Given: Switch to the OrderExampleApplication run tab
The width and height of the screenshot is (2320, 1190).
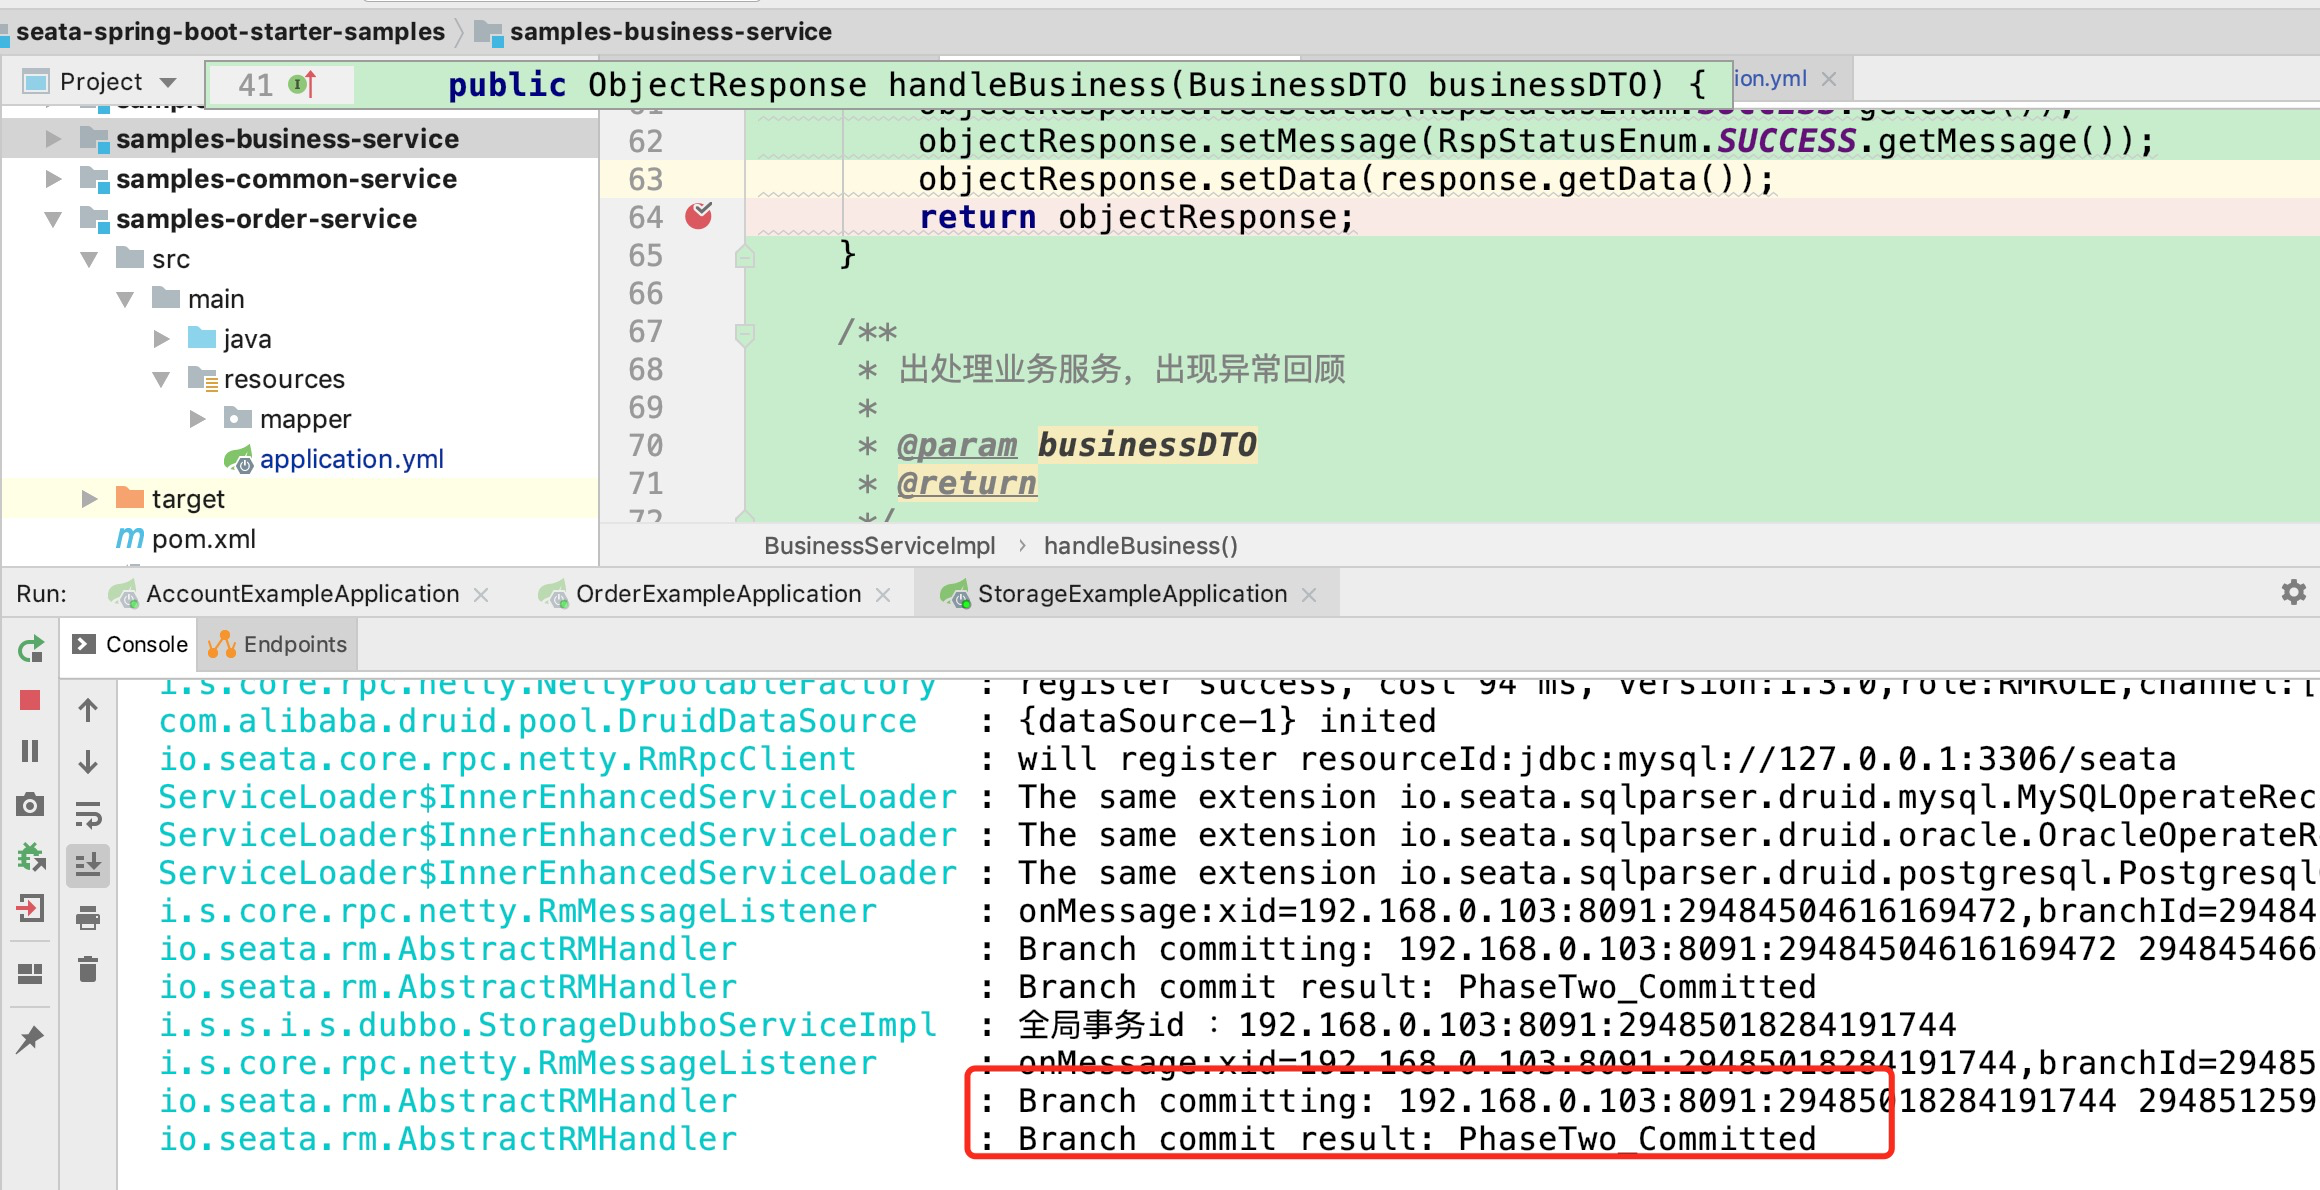Looking at the screenshot, I should pyautogui.click(x=717, y=594).
